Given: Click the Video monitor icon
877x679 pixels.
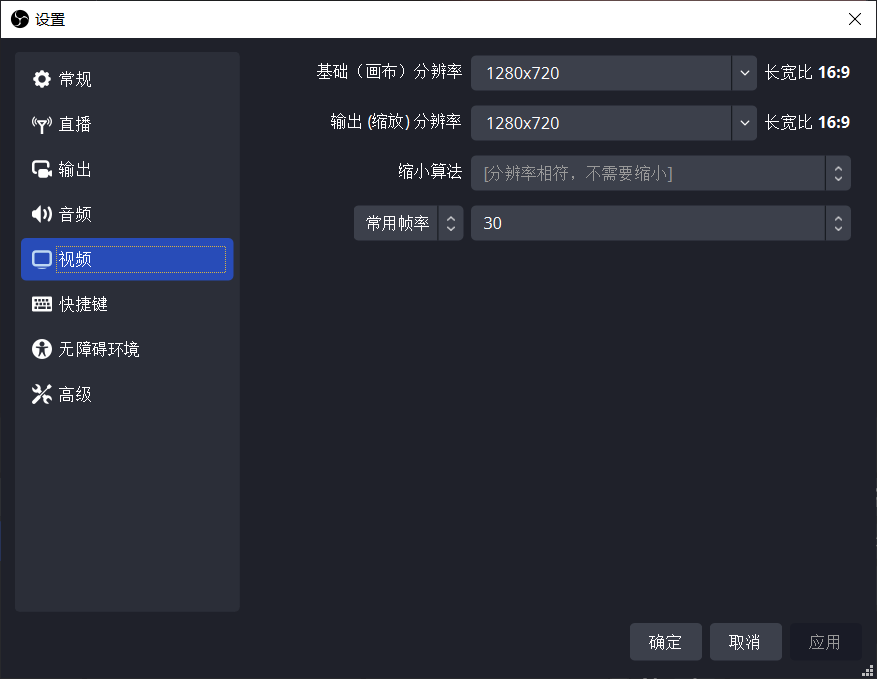Looking at the screenshot, I should pyautogui.click(x=41, y=259).
